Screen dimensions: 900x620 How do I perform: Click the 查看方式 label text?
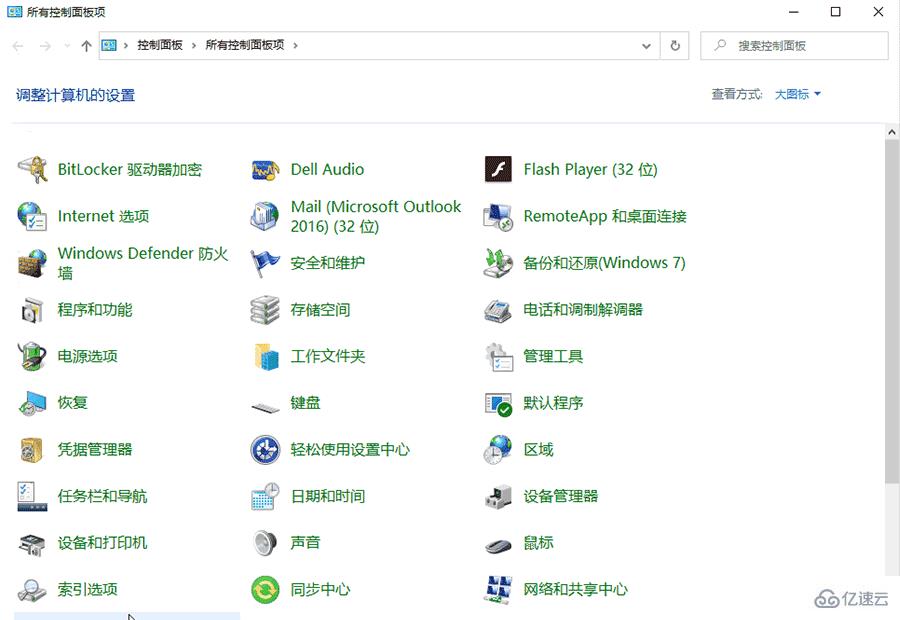click(x=737, y=94)
